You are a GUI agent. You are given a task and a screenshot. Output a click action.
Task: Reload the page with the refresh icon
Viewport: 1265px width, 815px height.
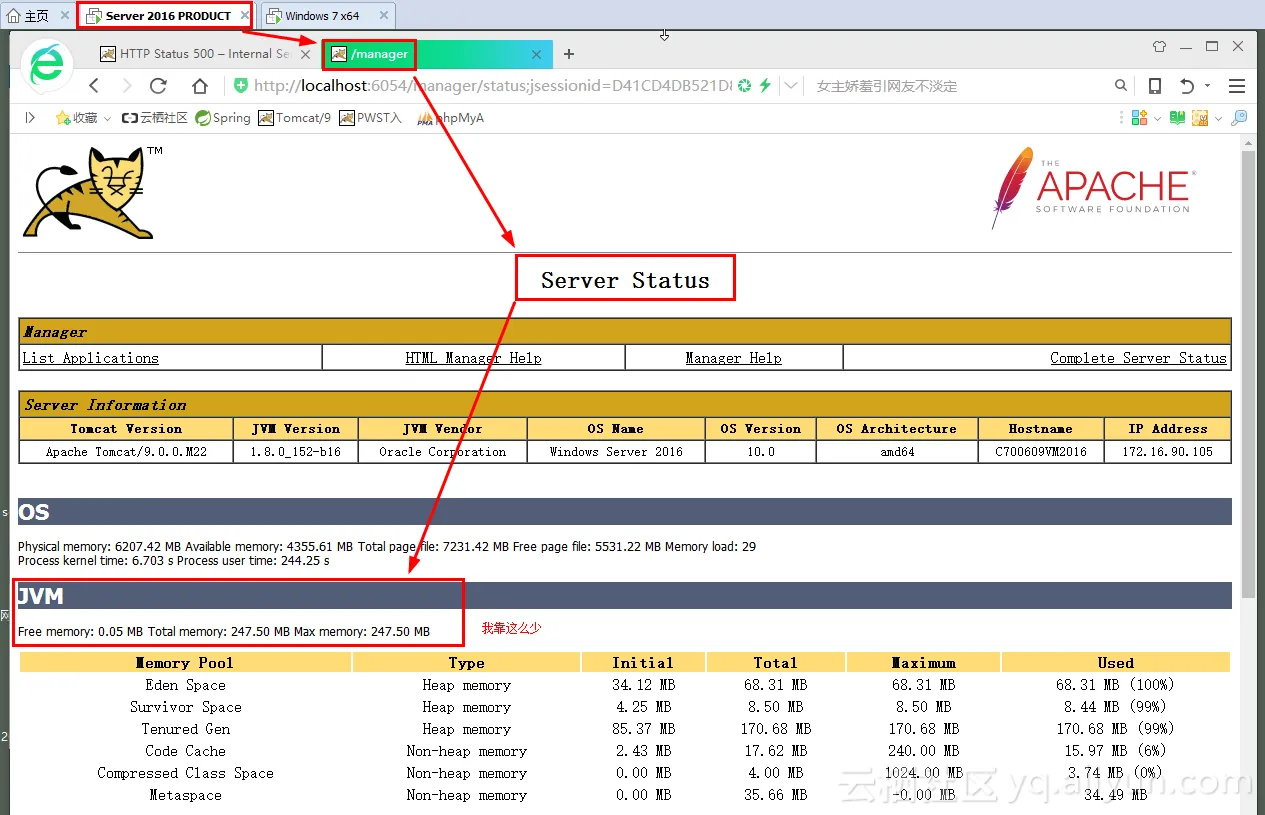coord(158,86)
